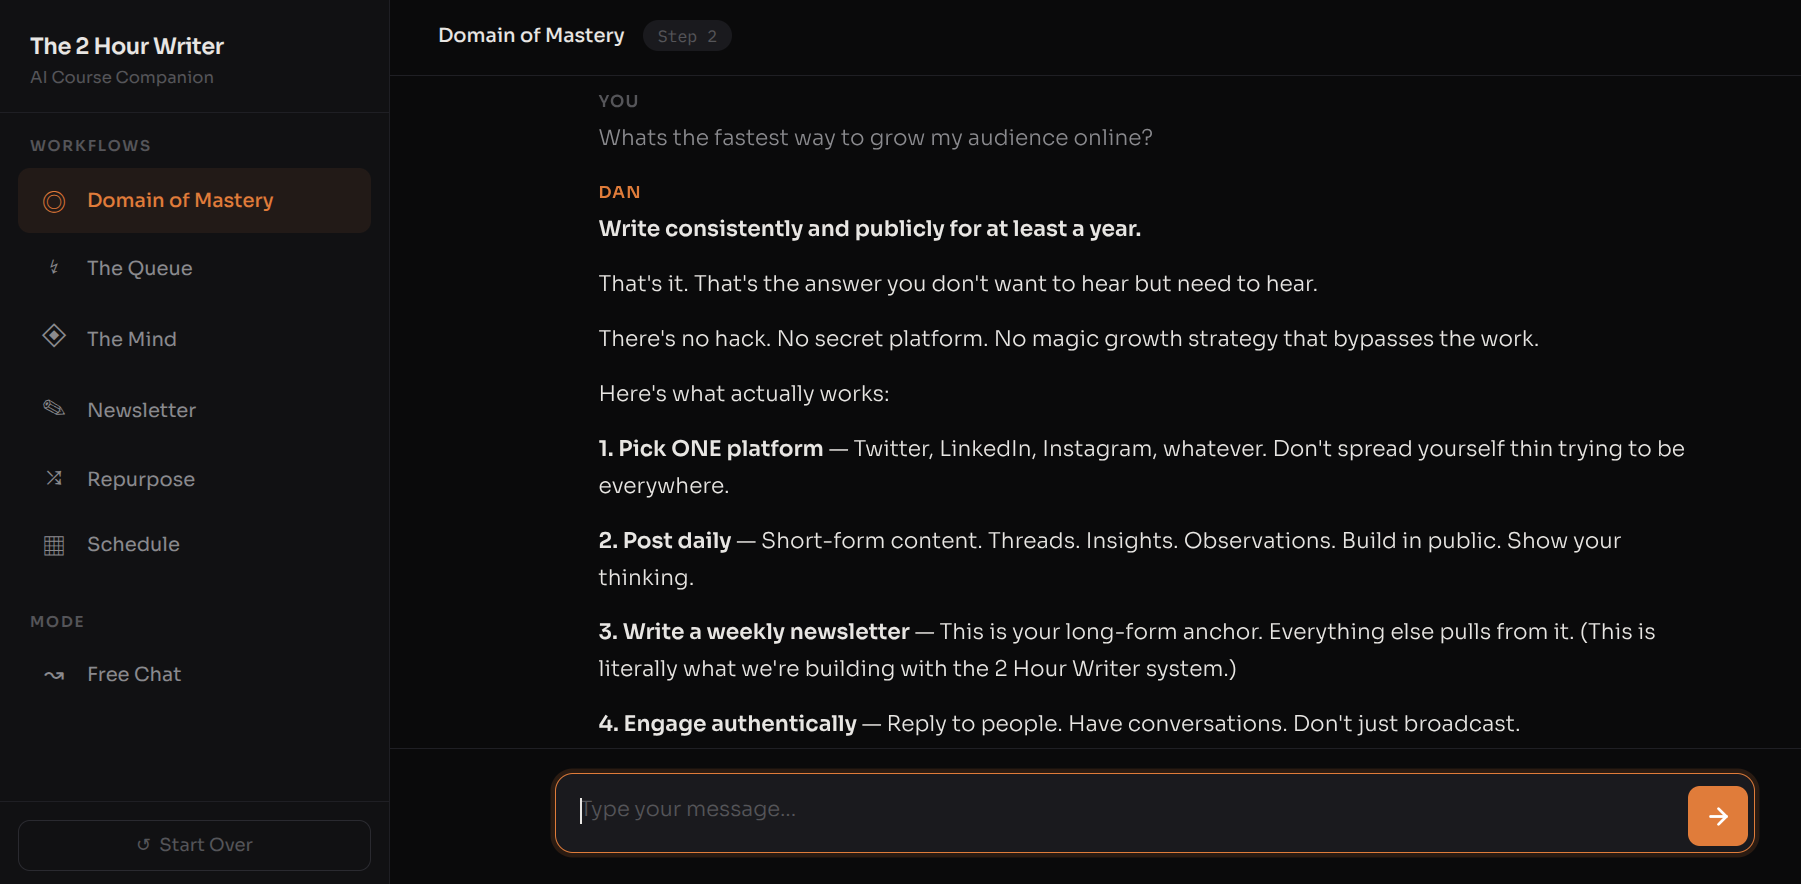Click the Step 2 badge
The height and width of the screenshot is (884, 1801).
pyautogui.click(x=687, y=36)
